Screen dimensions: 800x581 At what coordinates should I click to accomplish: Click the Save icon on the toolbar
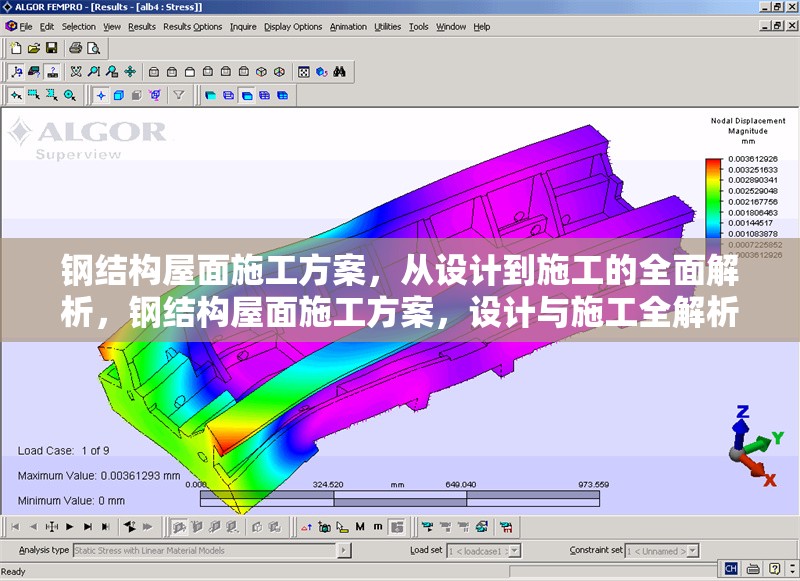[51, 47]
